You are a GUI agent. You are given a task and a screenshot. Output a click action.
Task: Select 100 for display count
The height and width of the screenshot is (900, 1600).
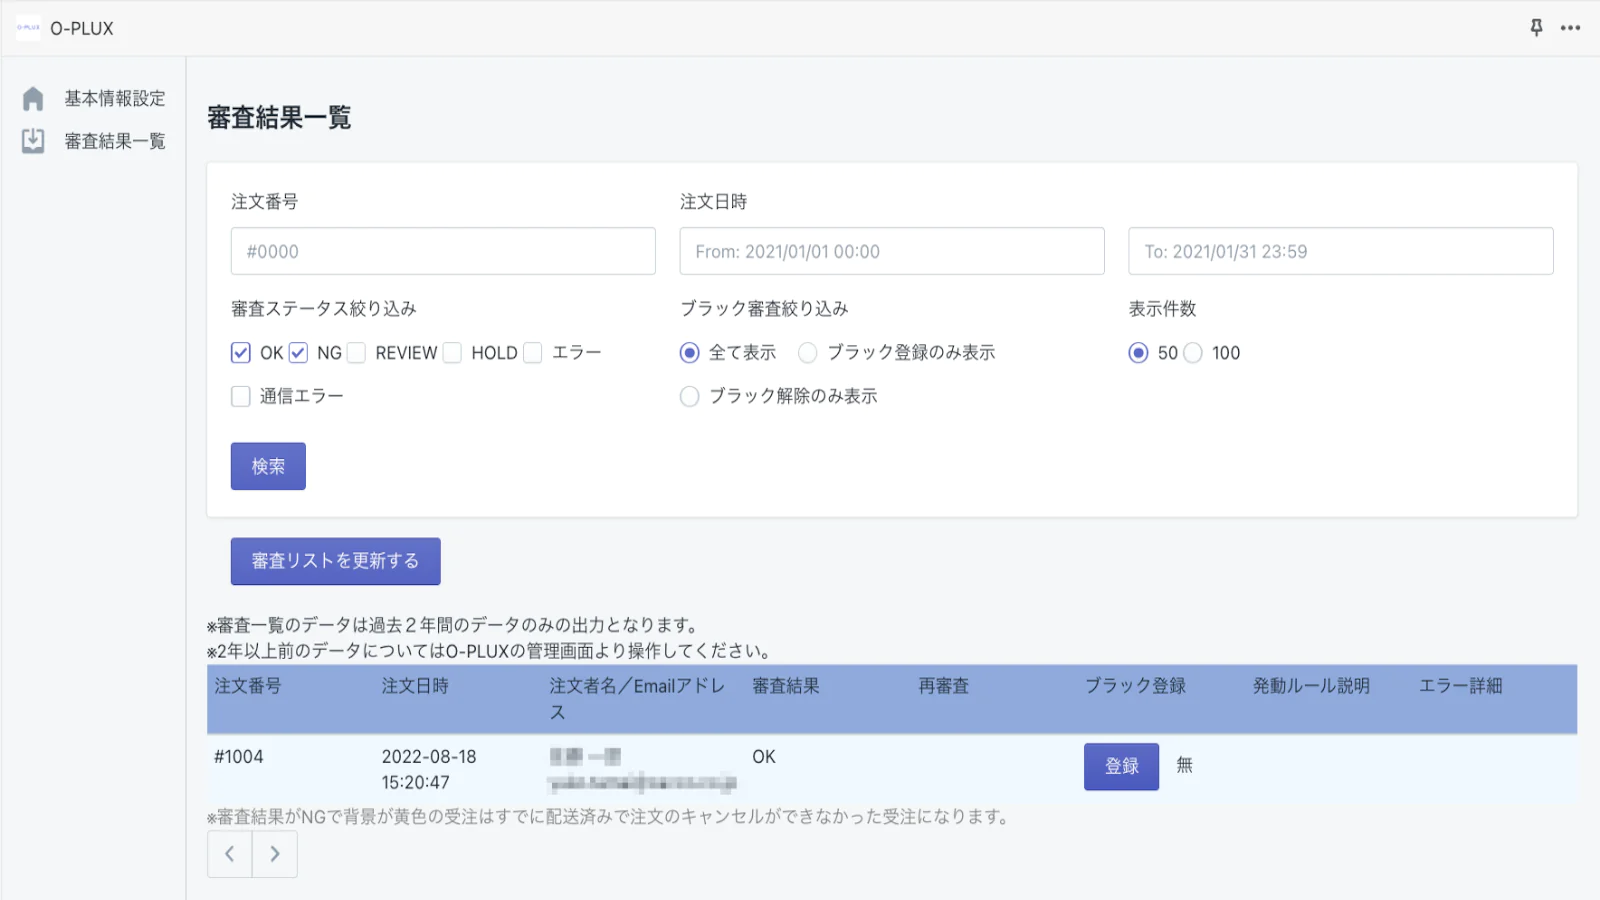[1193, 353]
